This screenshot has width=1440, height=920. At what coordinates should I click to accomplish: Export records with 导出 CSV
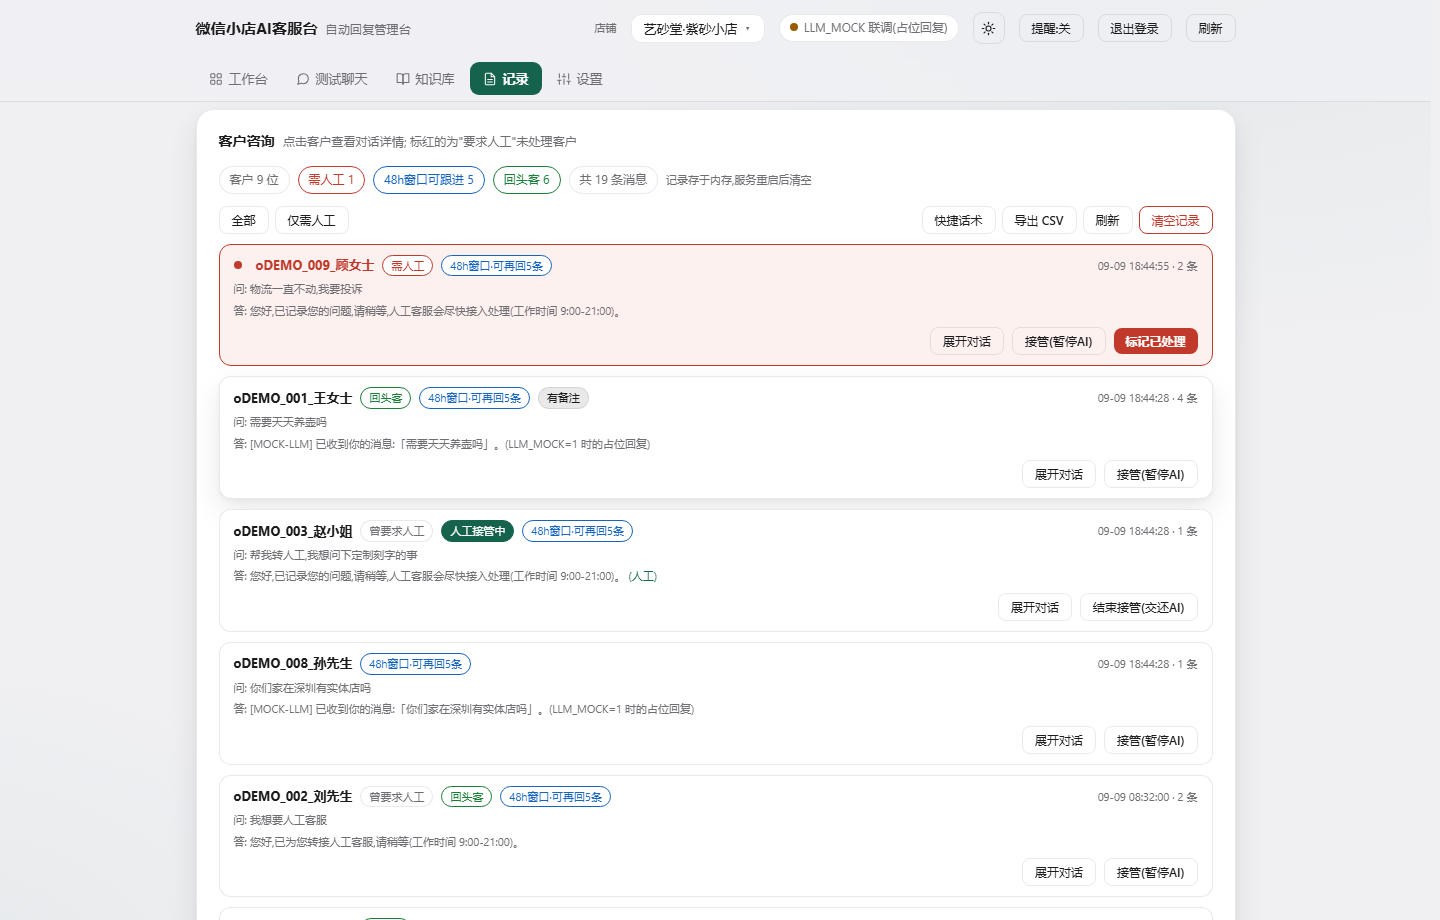point(1039,220)
